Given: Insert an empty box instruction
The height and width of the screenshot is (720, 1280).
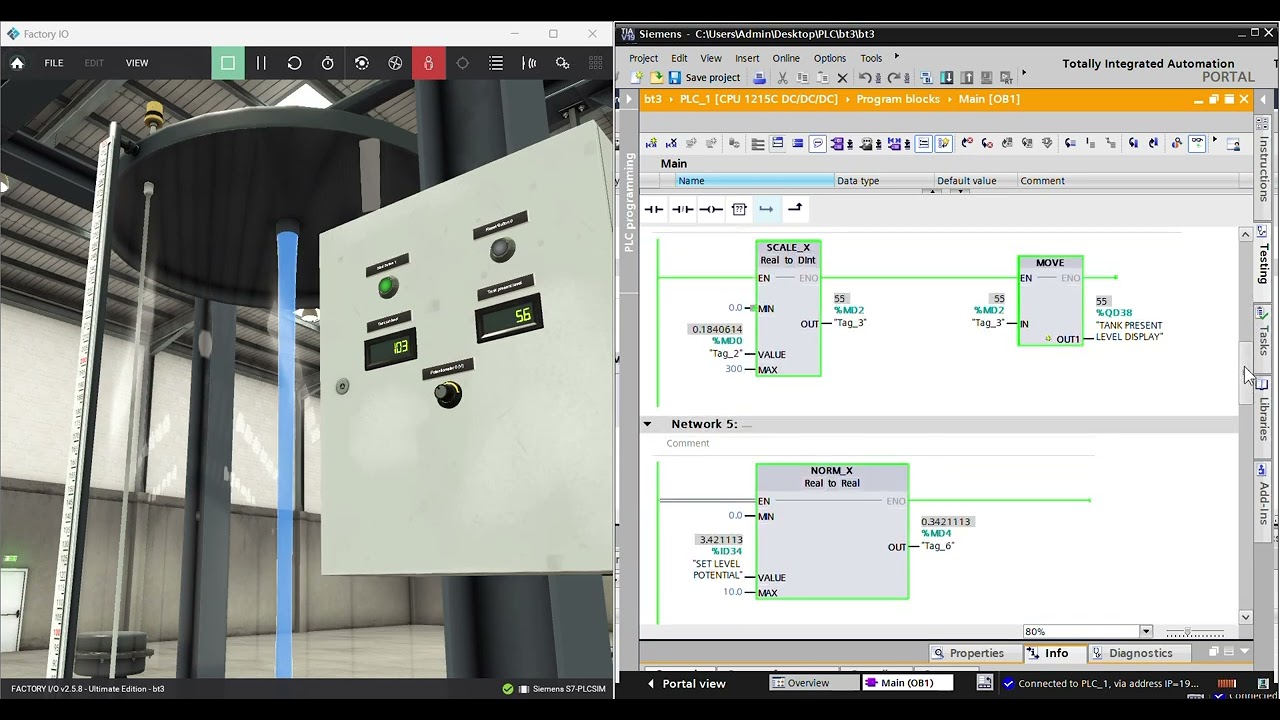Looking at the screenshot, I should tap(739, 209).
